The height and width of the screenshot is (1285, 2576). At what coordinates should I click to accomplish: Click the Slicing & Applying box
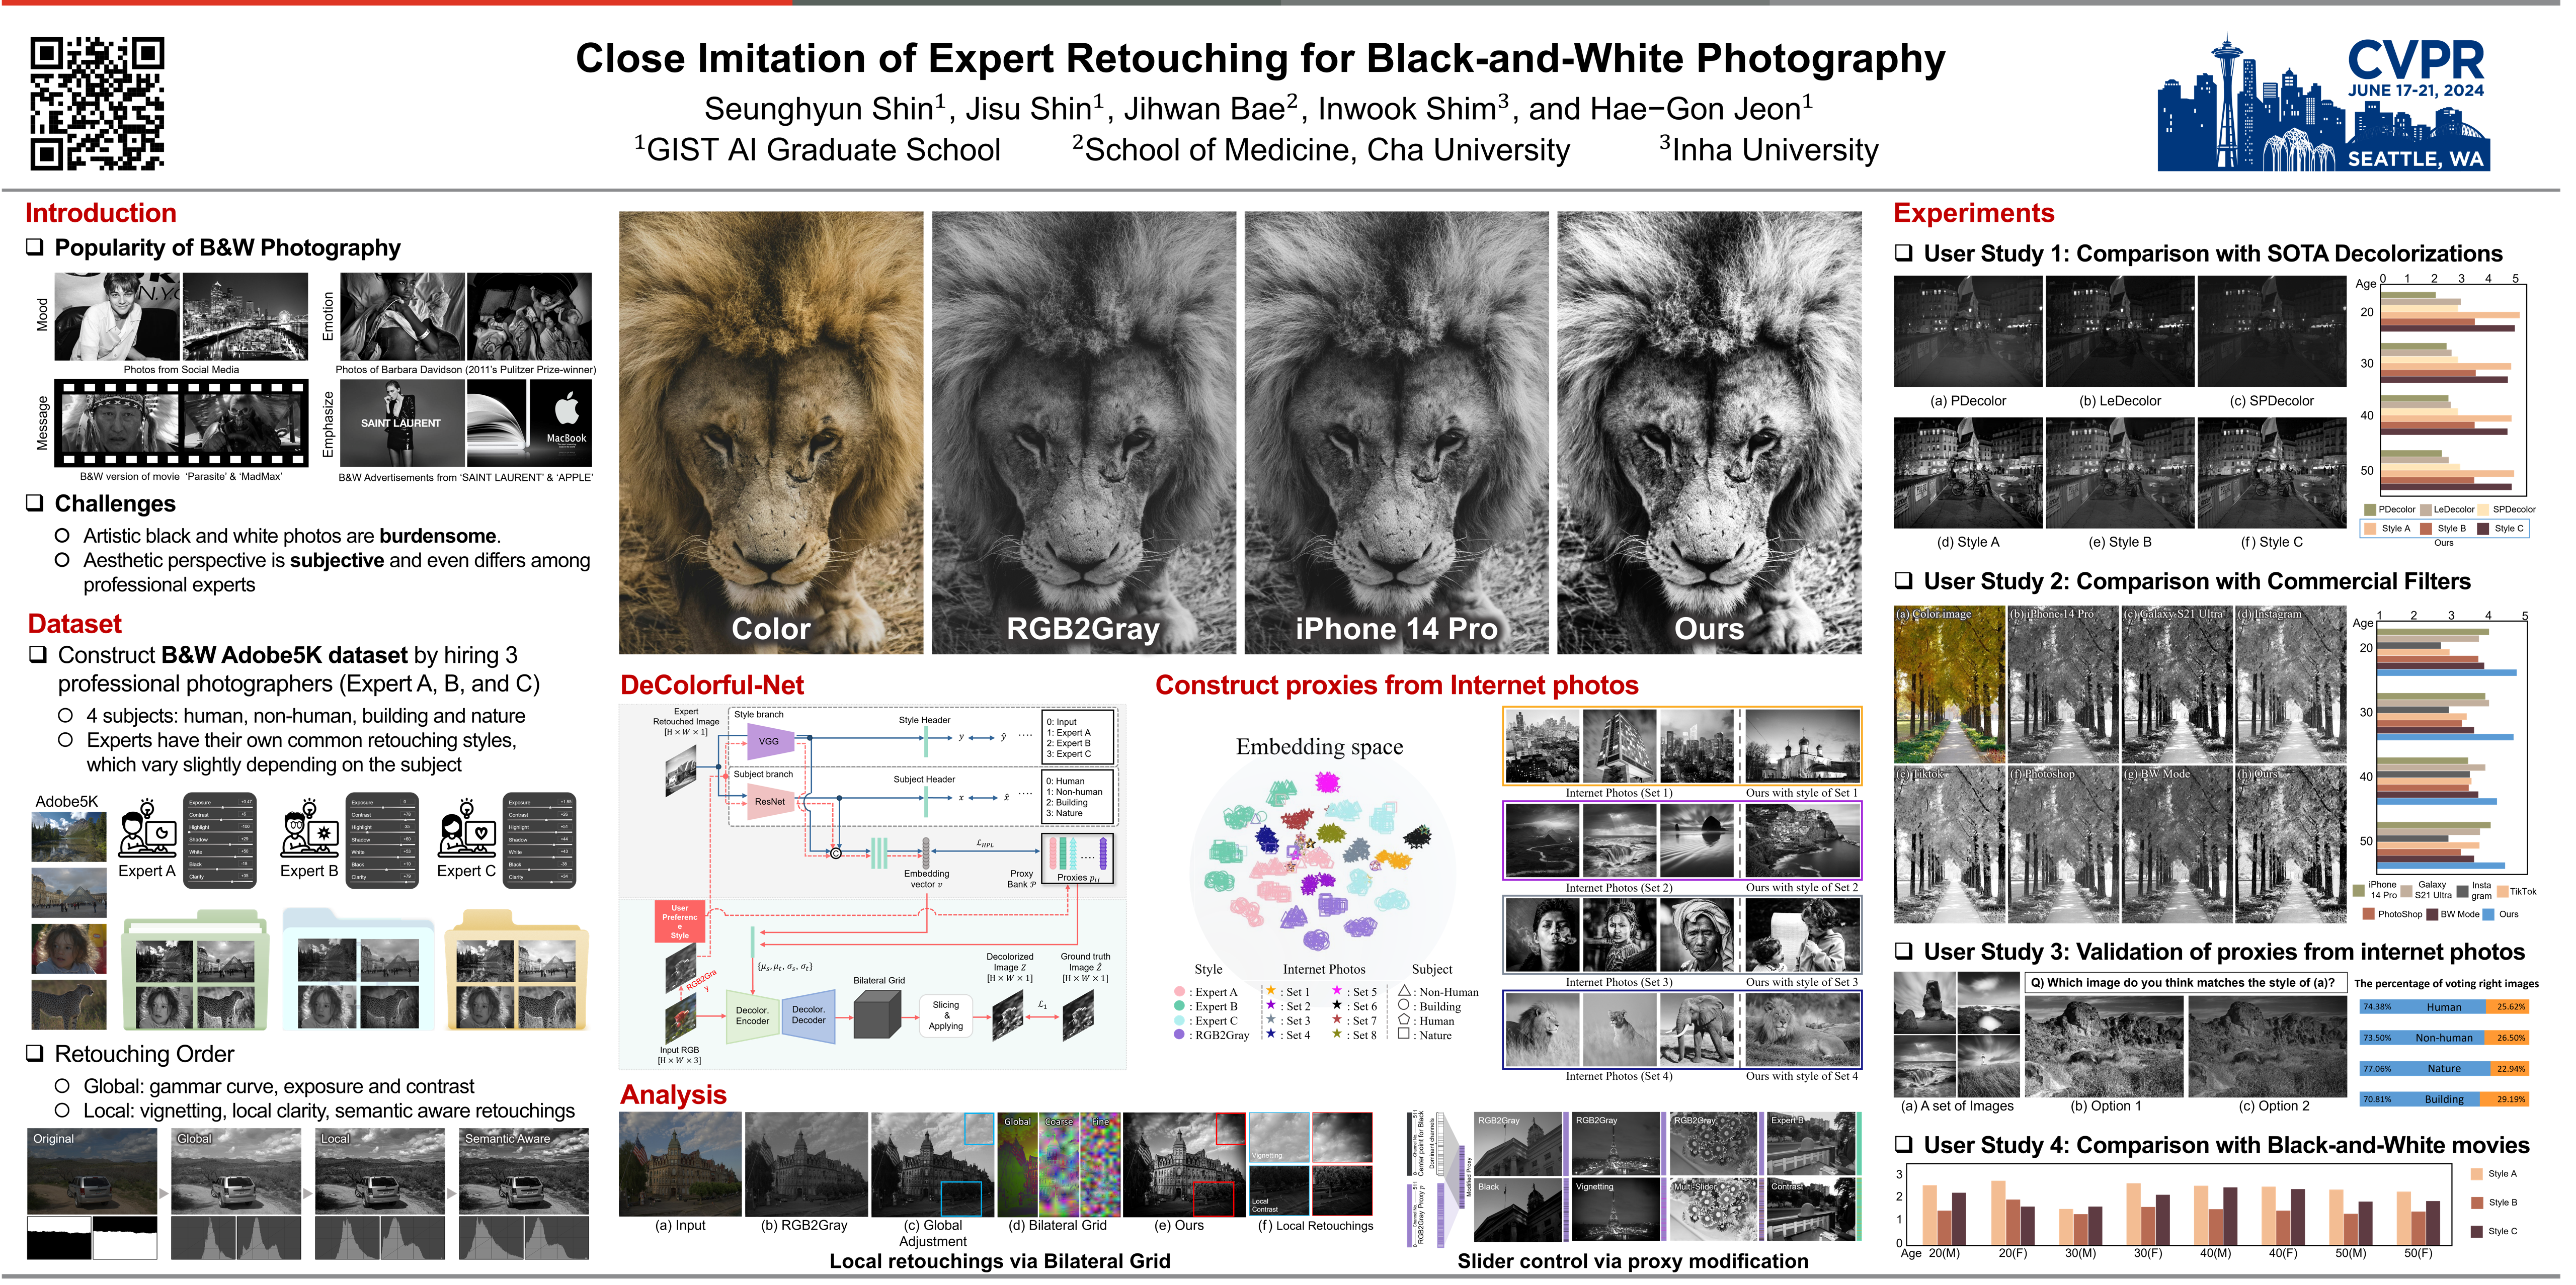945,1015
